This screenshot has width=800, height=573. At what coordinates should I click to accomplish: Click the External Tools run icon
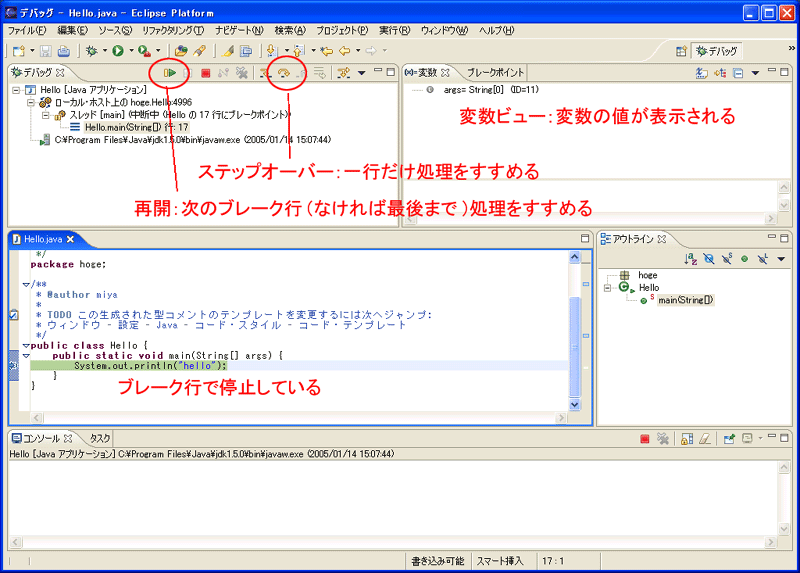pos(144,51)
